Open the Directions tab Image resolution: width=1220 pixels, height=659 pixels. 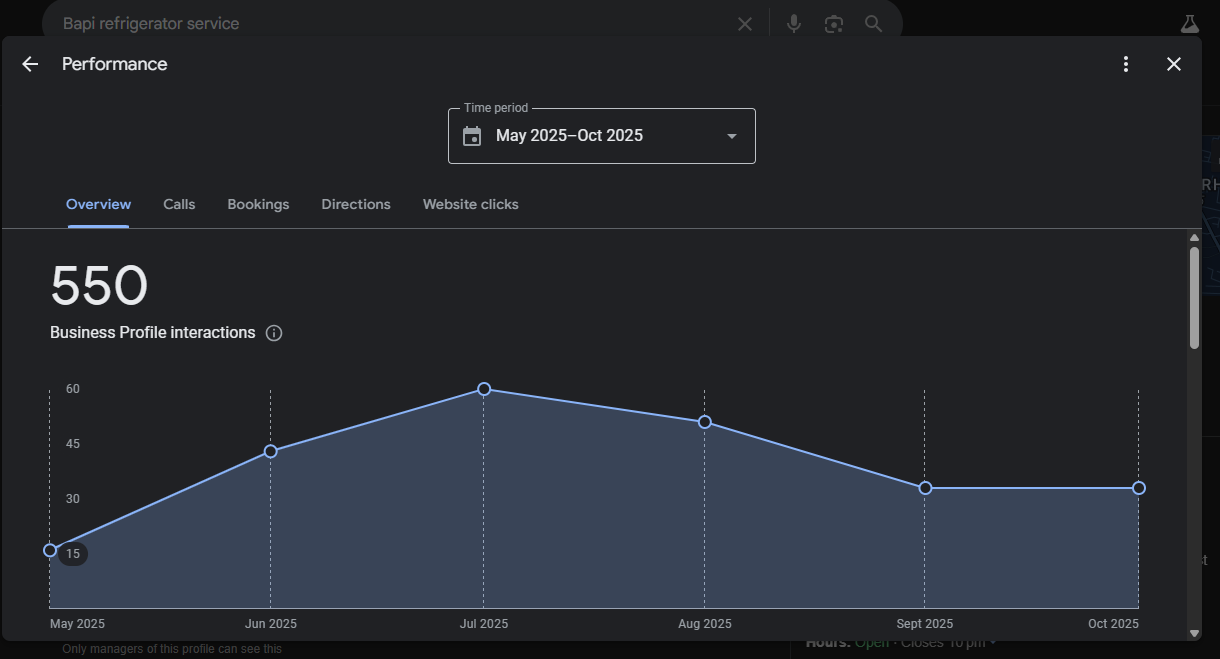[x=356, y=204]
